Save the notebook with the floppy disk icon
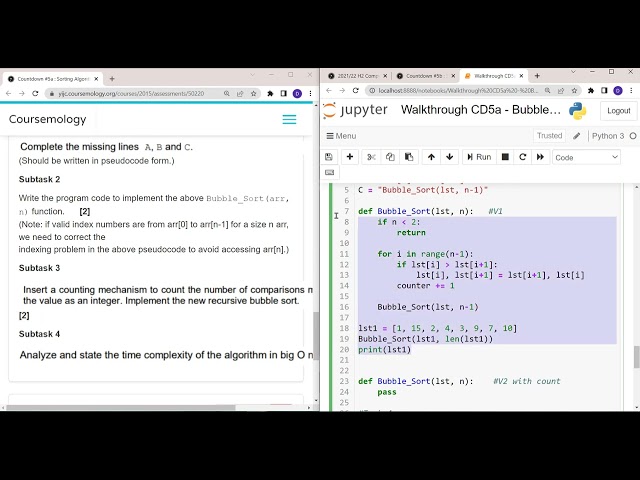The image size is (640, 480). click(x=329, y=157)
